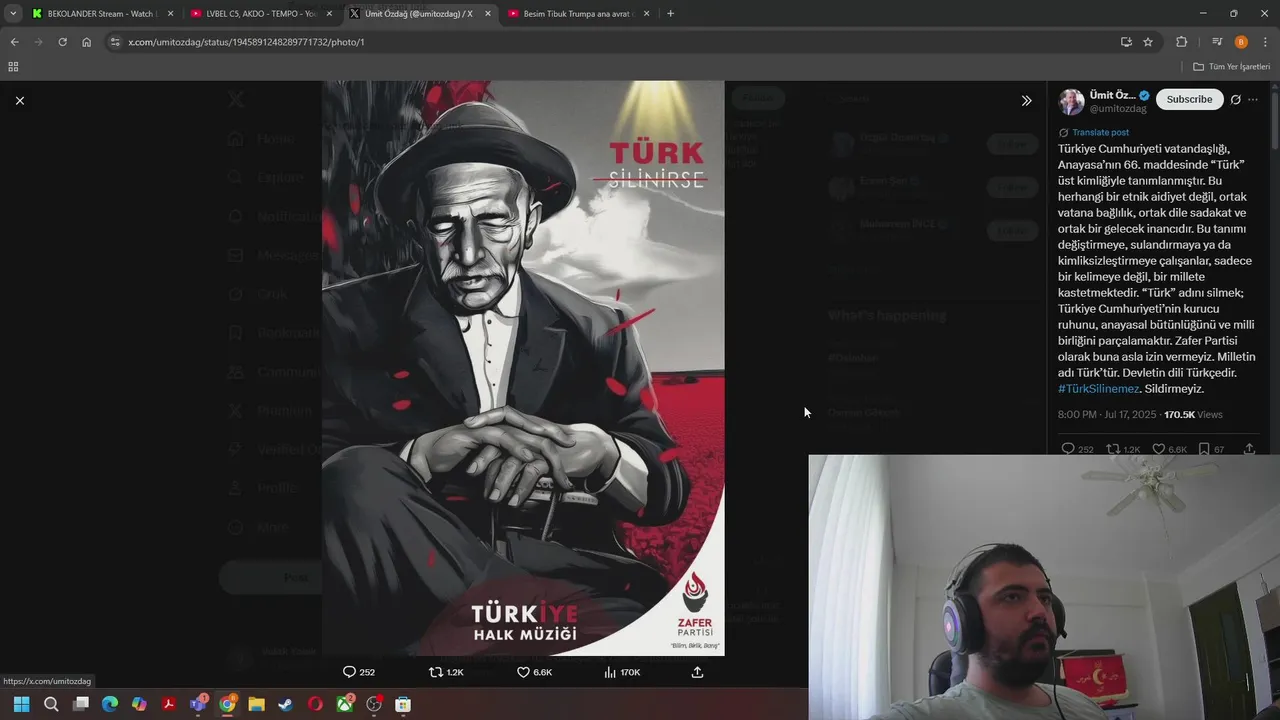The height and width of the screenshot is (720, 1280).
Task: Like the post using the heart below the photo
Action: [x=523, y=672]
